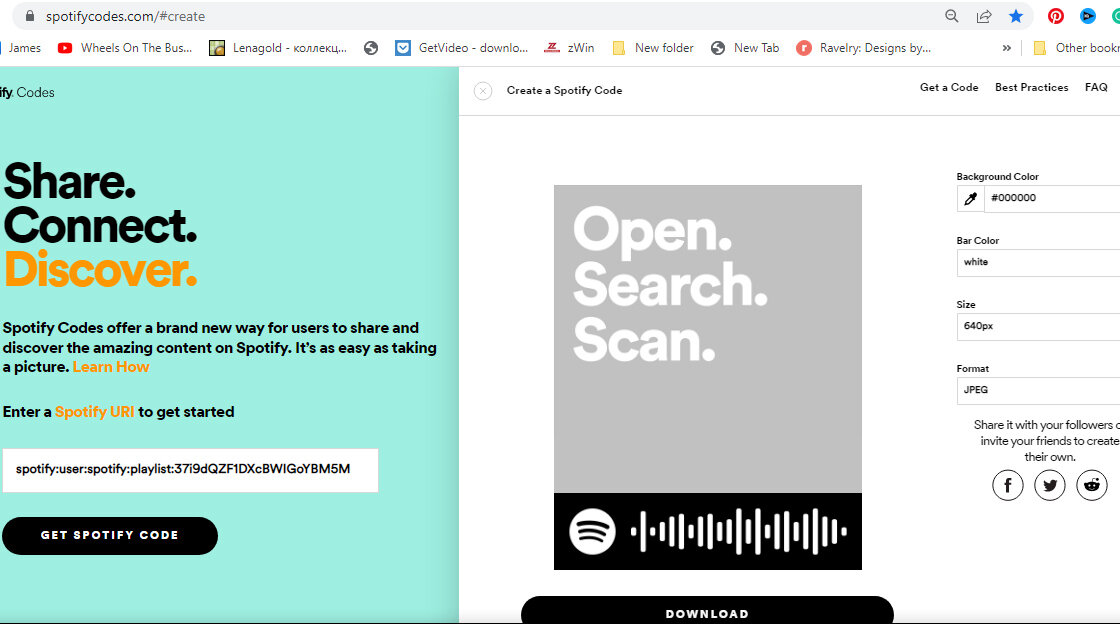Click the globe bookmark after Lenagold
Screen dimensions: 1120x624
click(x=371, y=48)
